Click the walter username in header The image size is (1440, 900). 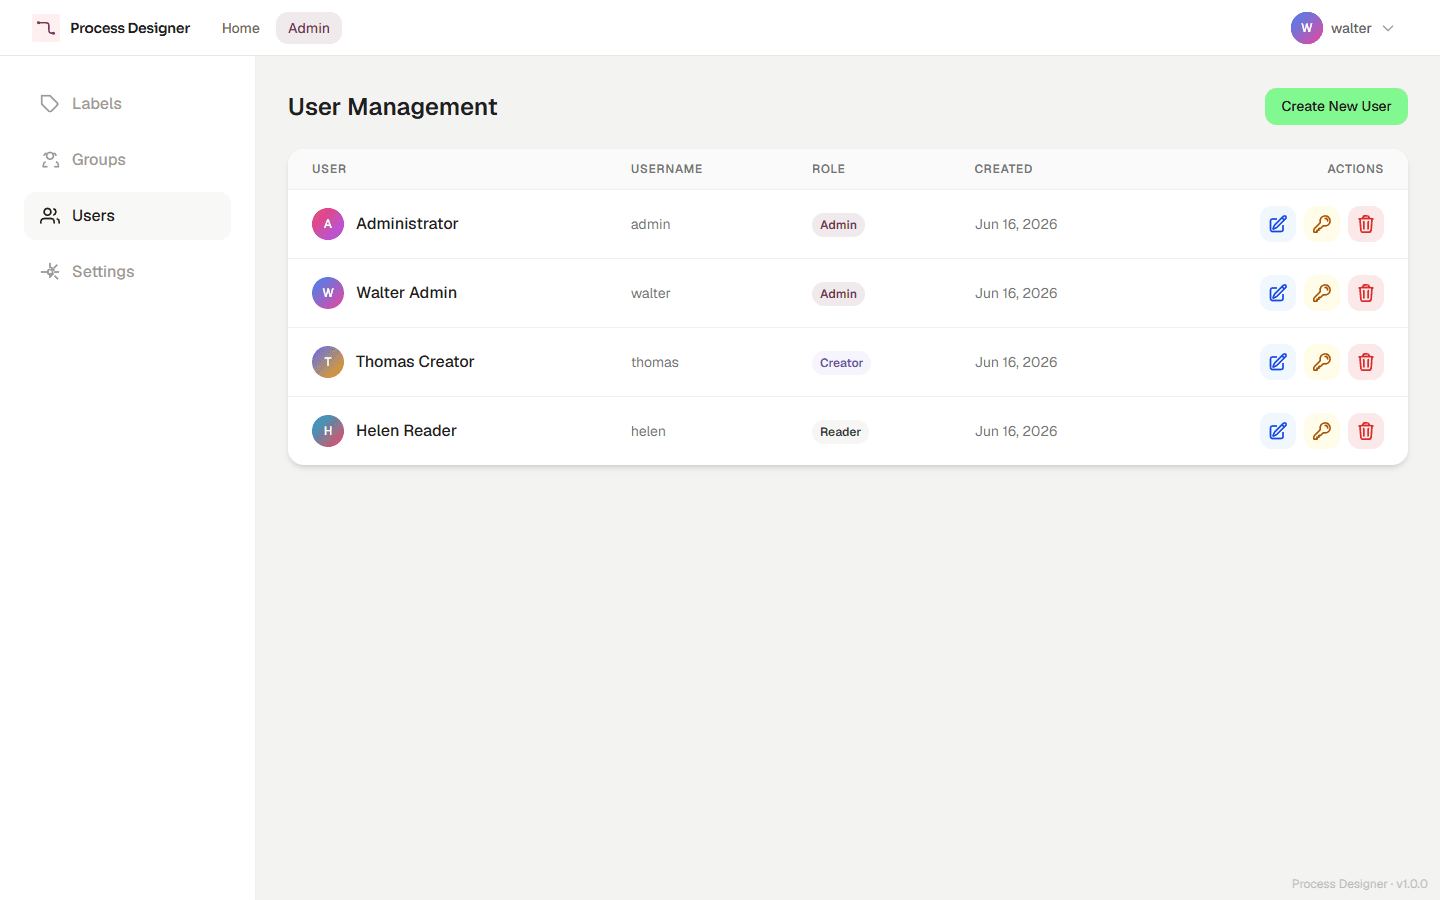(1351, 28)
